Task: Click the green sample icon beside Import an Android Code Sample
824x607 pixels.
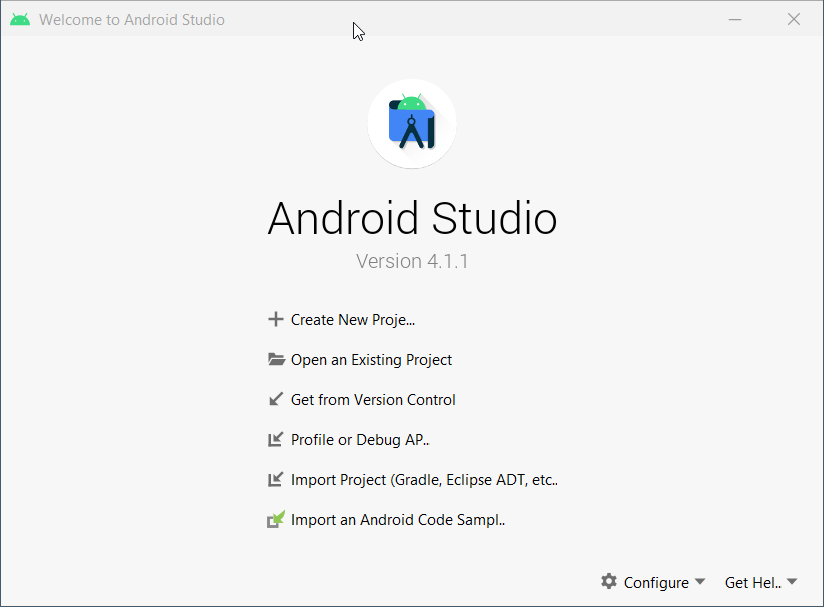Action: [276, 519]
